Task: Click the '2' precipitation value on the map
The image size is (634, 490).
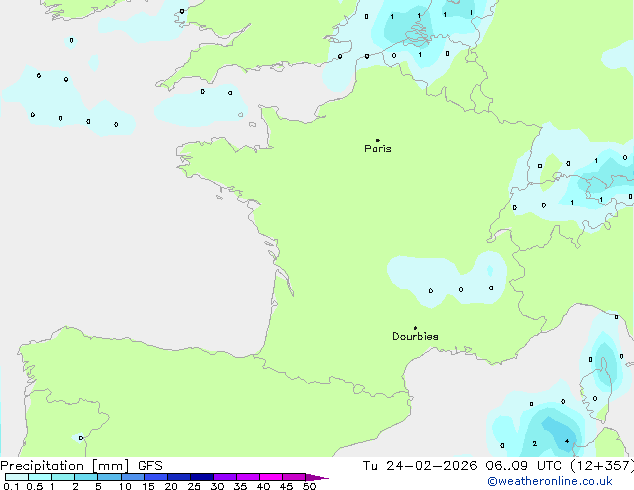Action: click(535, 444)
